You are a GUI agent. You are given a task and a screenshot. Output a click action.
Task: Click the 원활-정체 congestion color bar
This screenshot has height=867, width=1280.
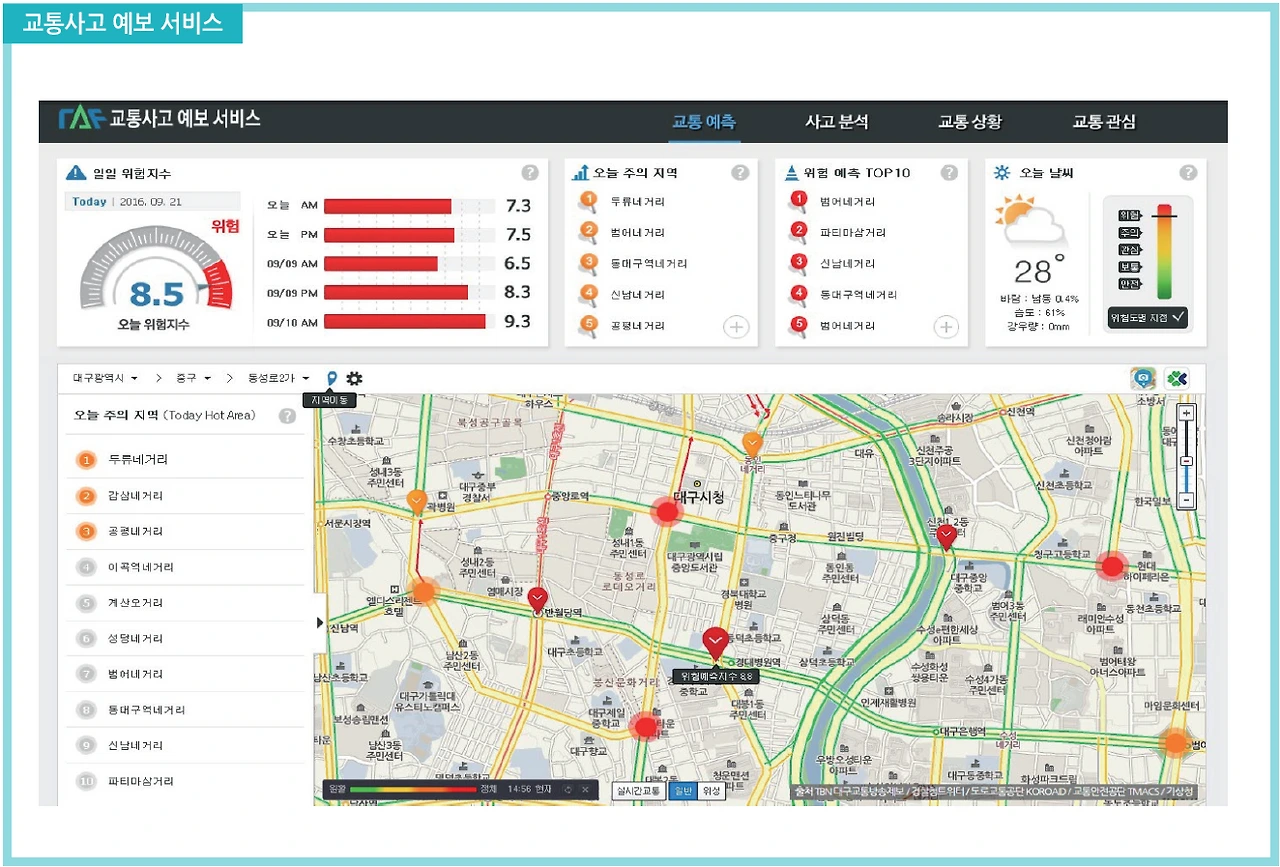[412, 789]
